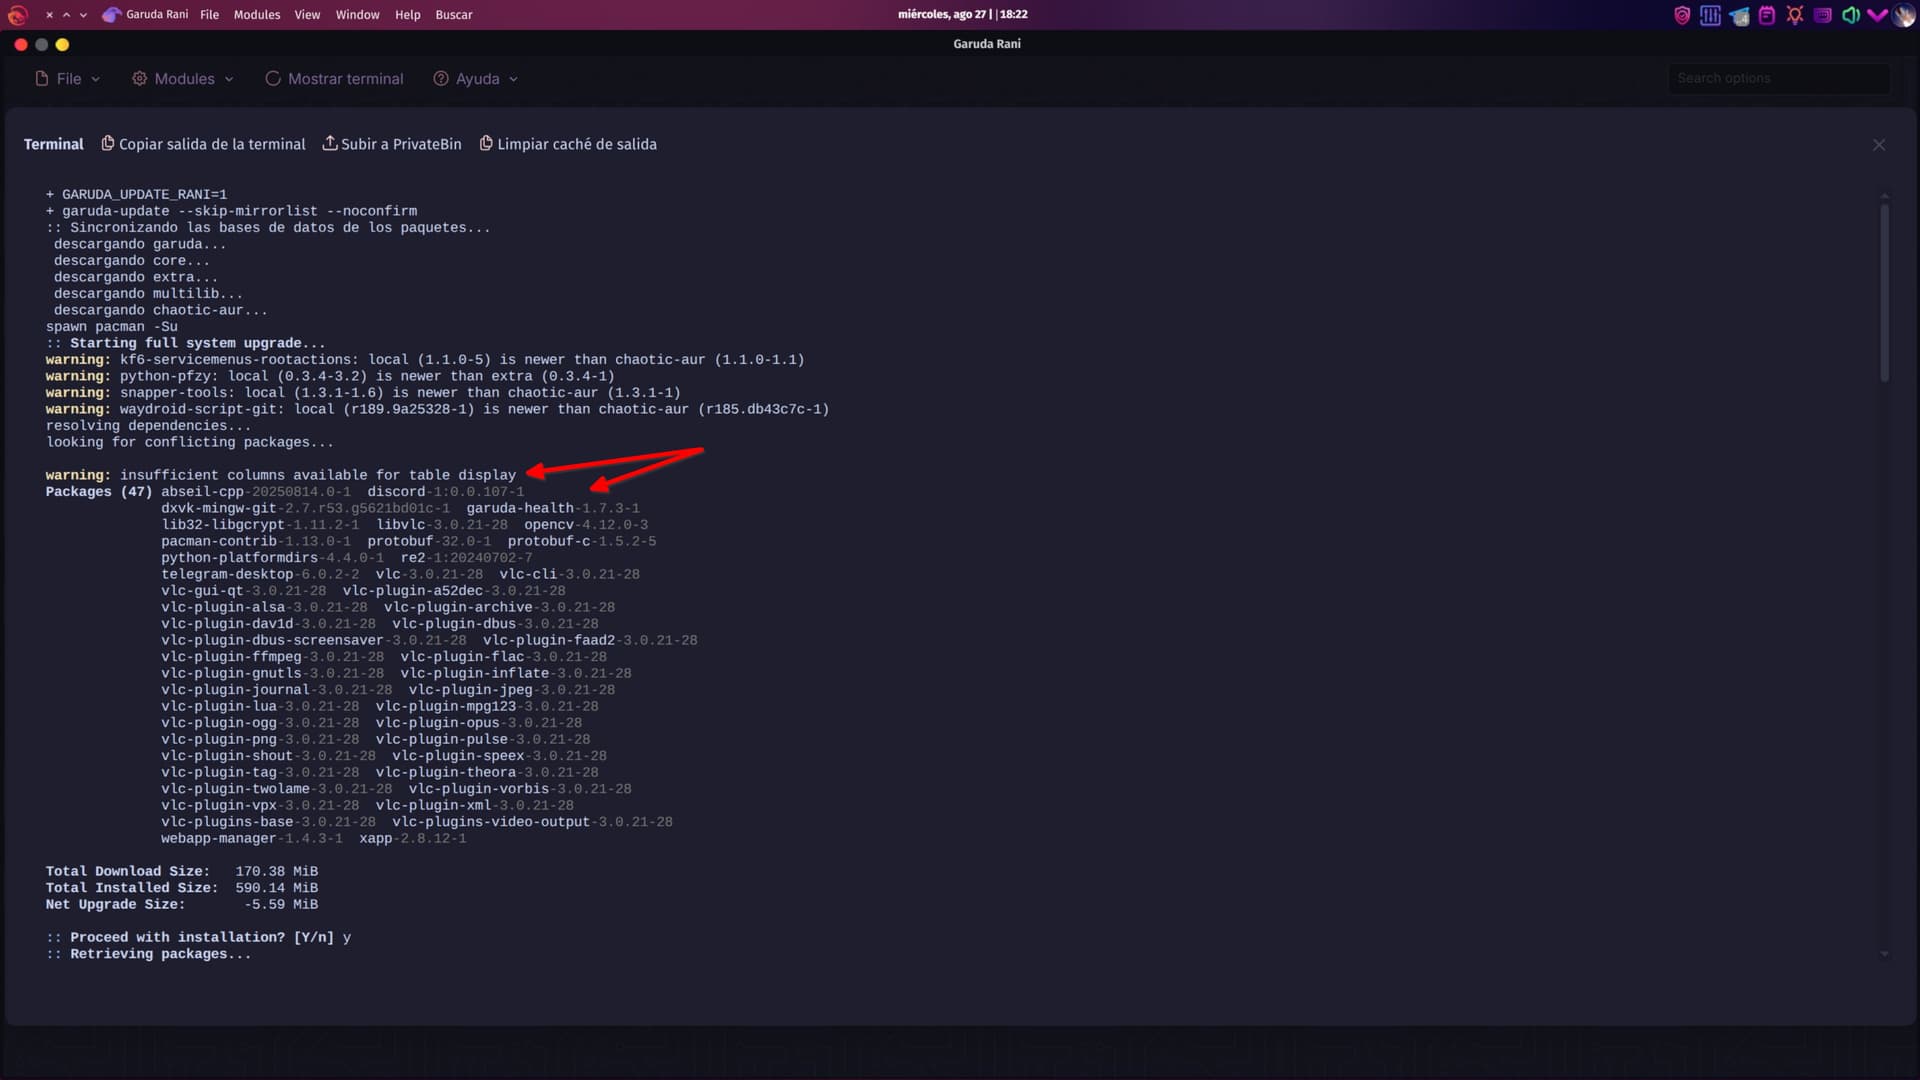1920x1080 pixels.
Task: Click 'spawn pacman -Su' line
Action: pyautogui.click(x=112, y=327)
